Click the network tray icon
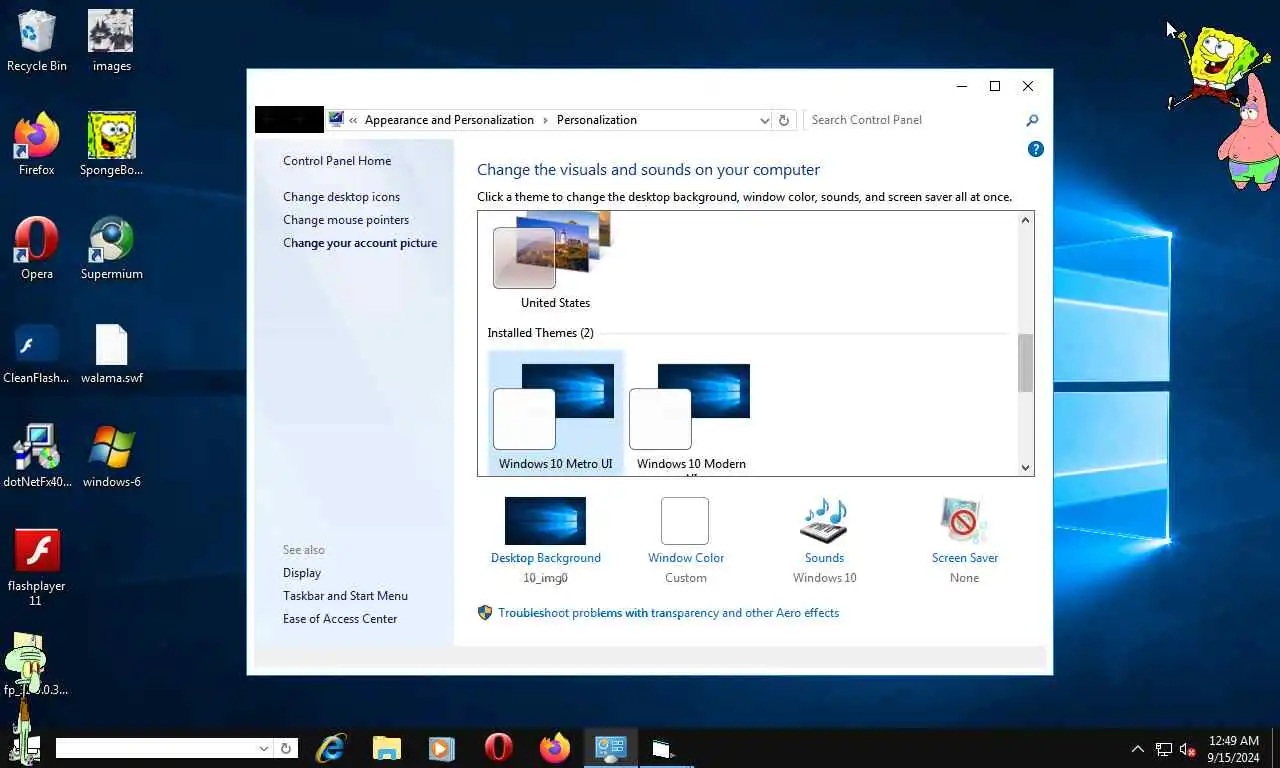This screenshot has height=768, width=1280. click(1164, 749)
